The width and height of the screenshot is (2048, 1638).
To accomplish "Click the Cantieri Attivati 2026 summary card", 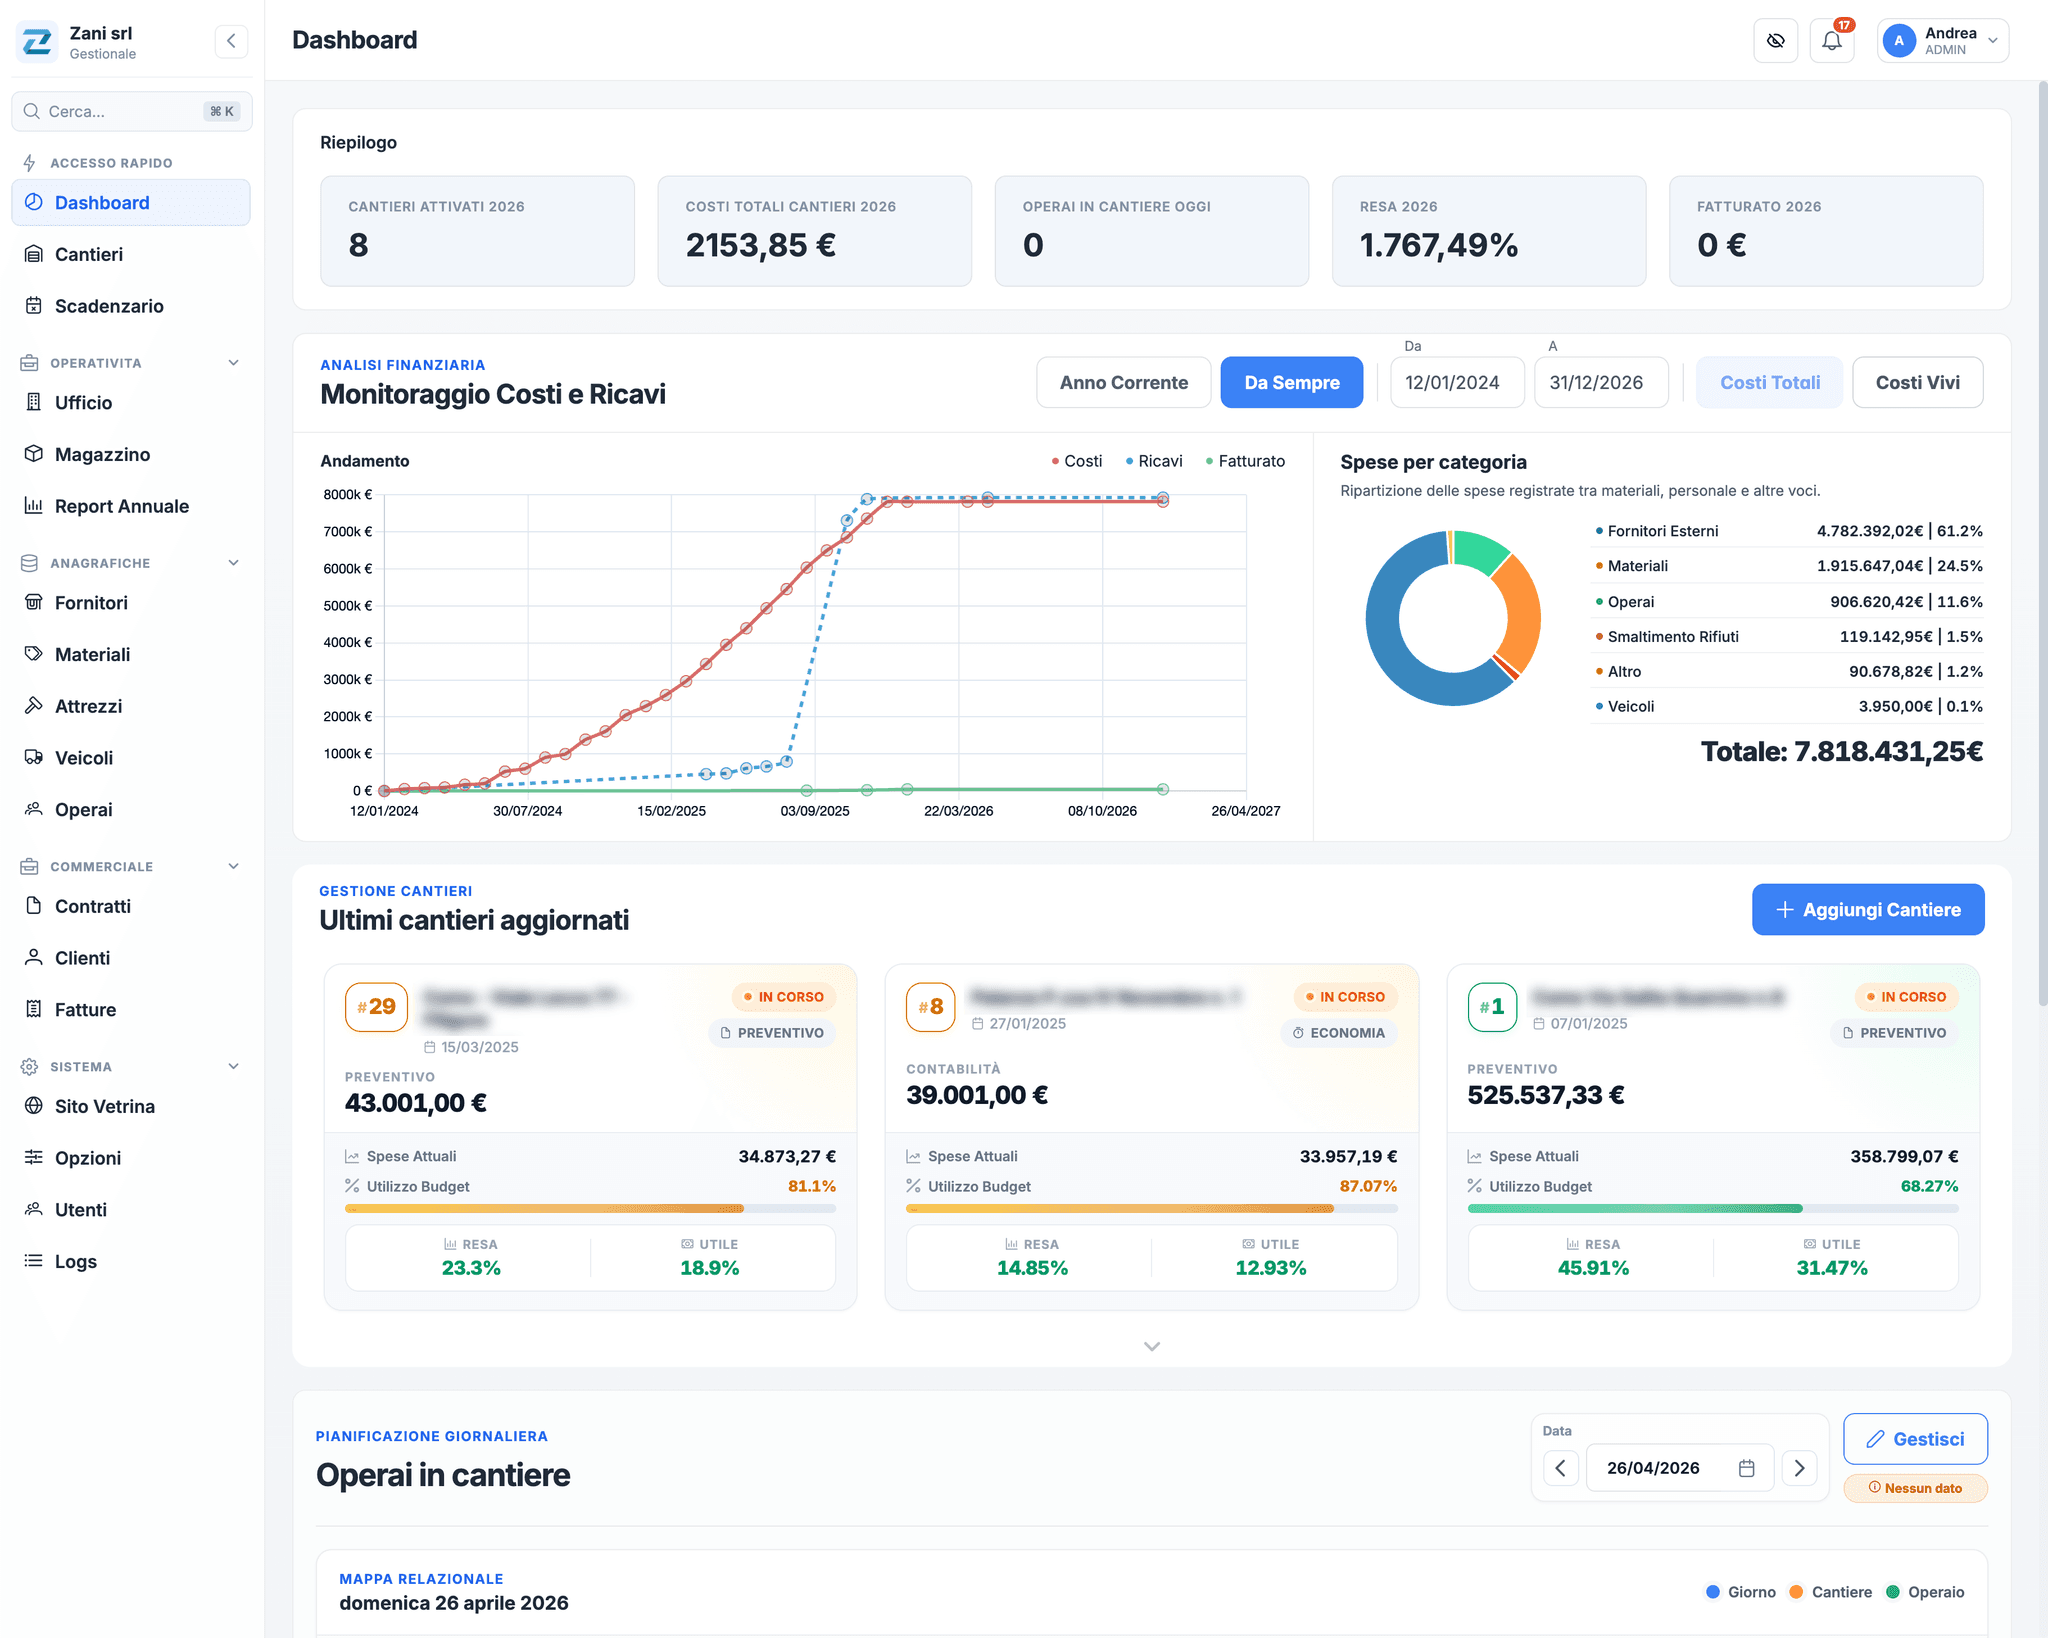I will [477, 231].
